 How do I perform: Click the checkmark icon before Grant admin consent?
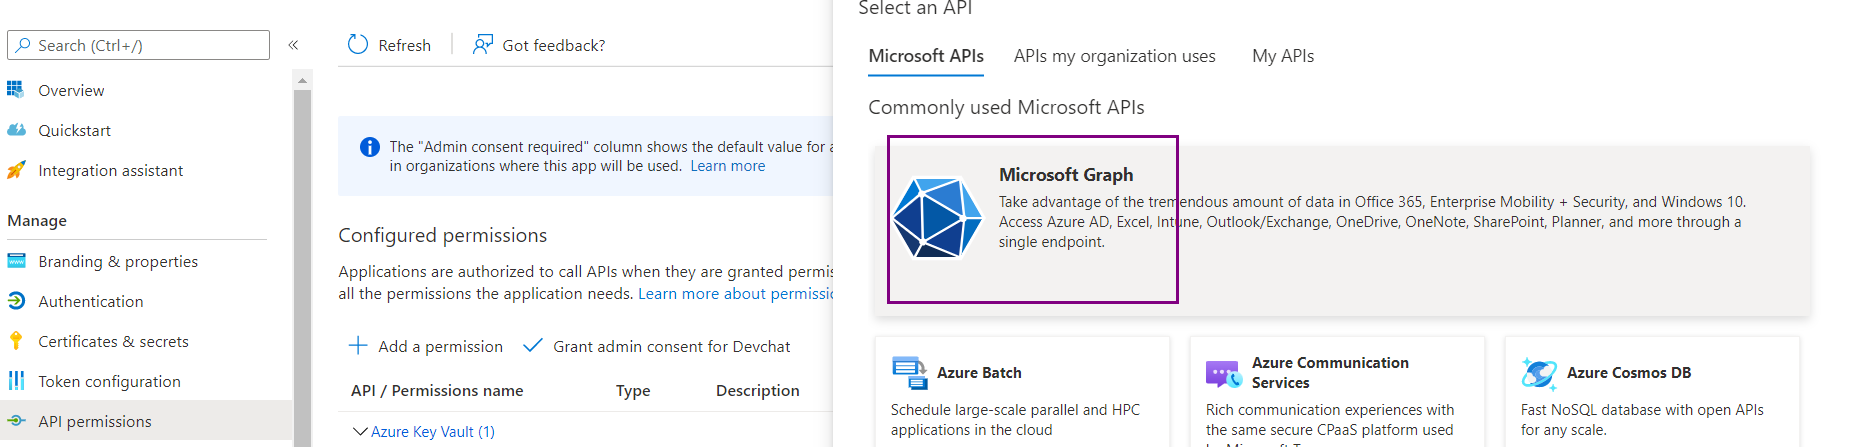tap(533, 345)
